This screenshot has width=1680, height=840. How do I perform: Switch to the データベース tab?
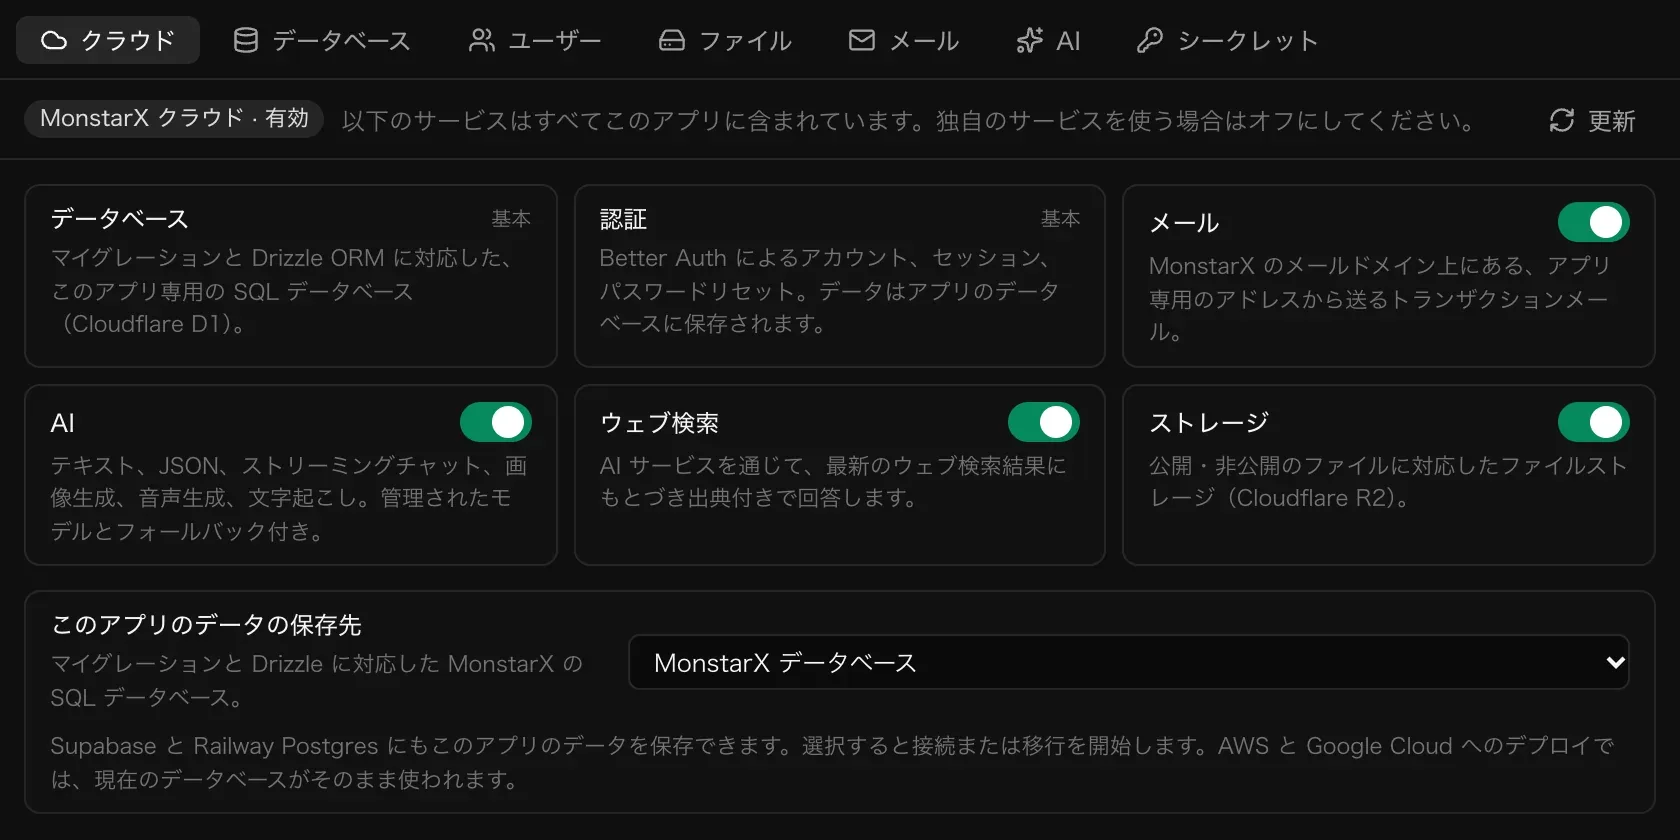pyautogui.click(x=322, y=40)
